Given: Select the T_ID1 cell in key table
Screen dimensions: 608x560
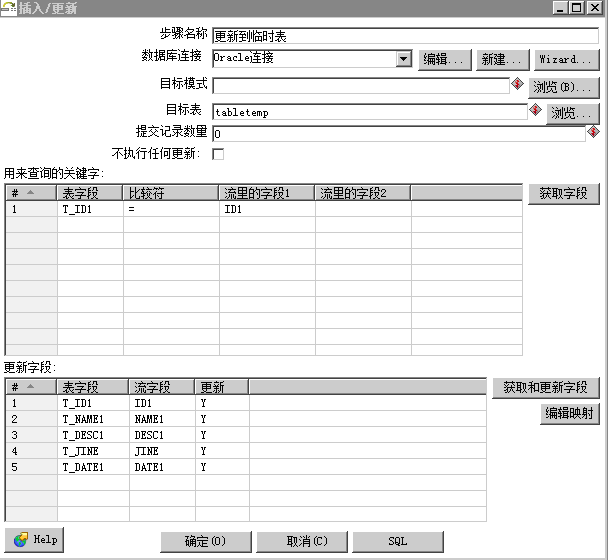Looking at the screenshot, I should click(90, 209).
